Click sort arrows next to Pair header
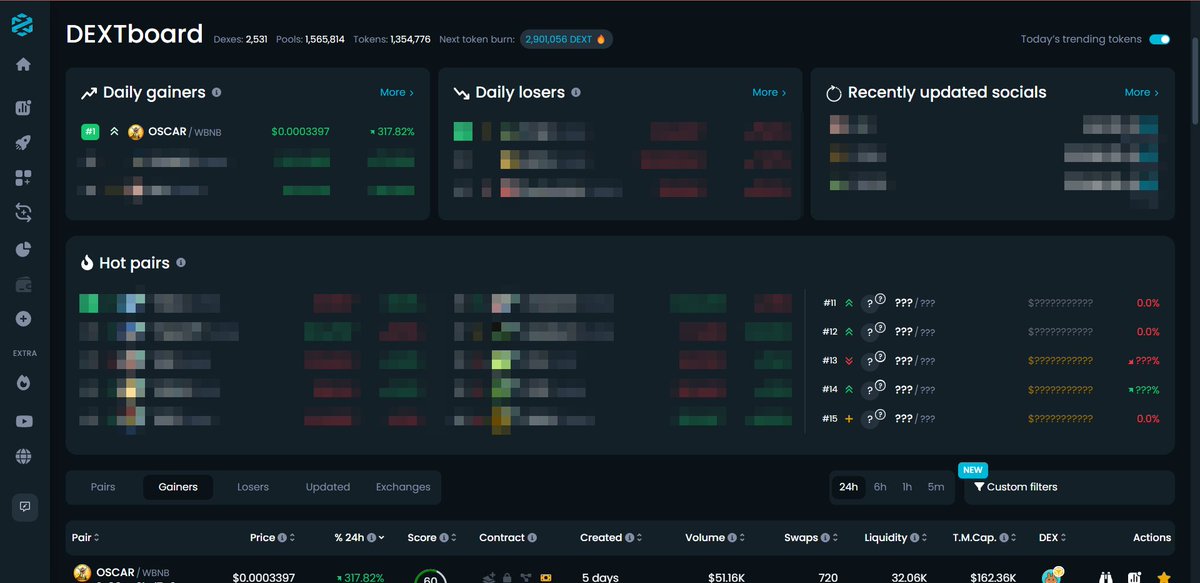Screen dimensions: 1200x583 [x=97, y=538]
